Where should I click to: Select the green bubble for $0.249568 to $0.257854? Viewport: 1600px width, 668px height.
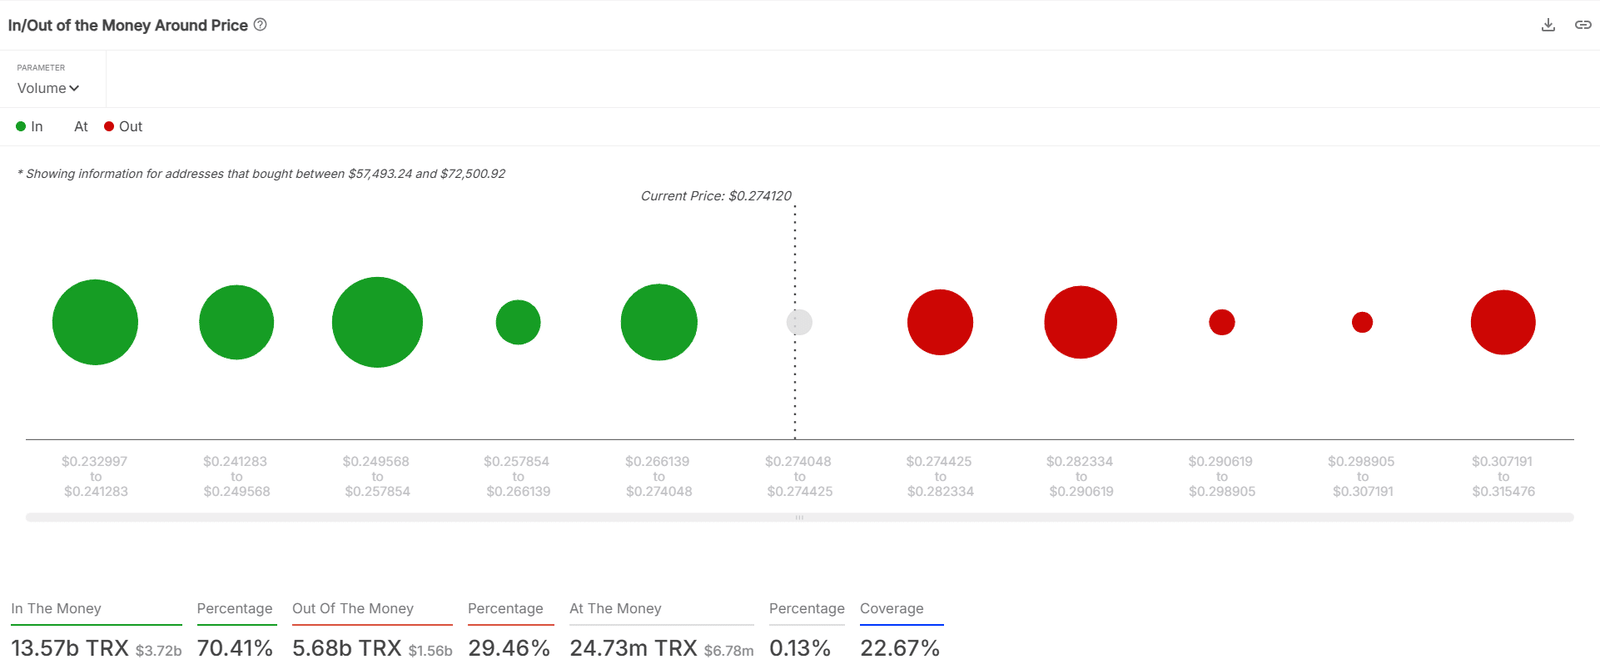coord(377,322)
